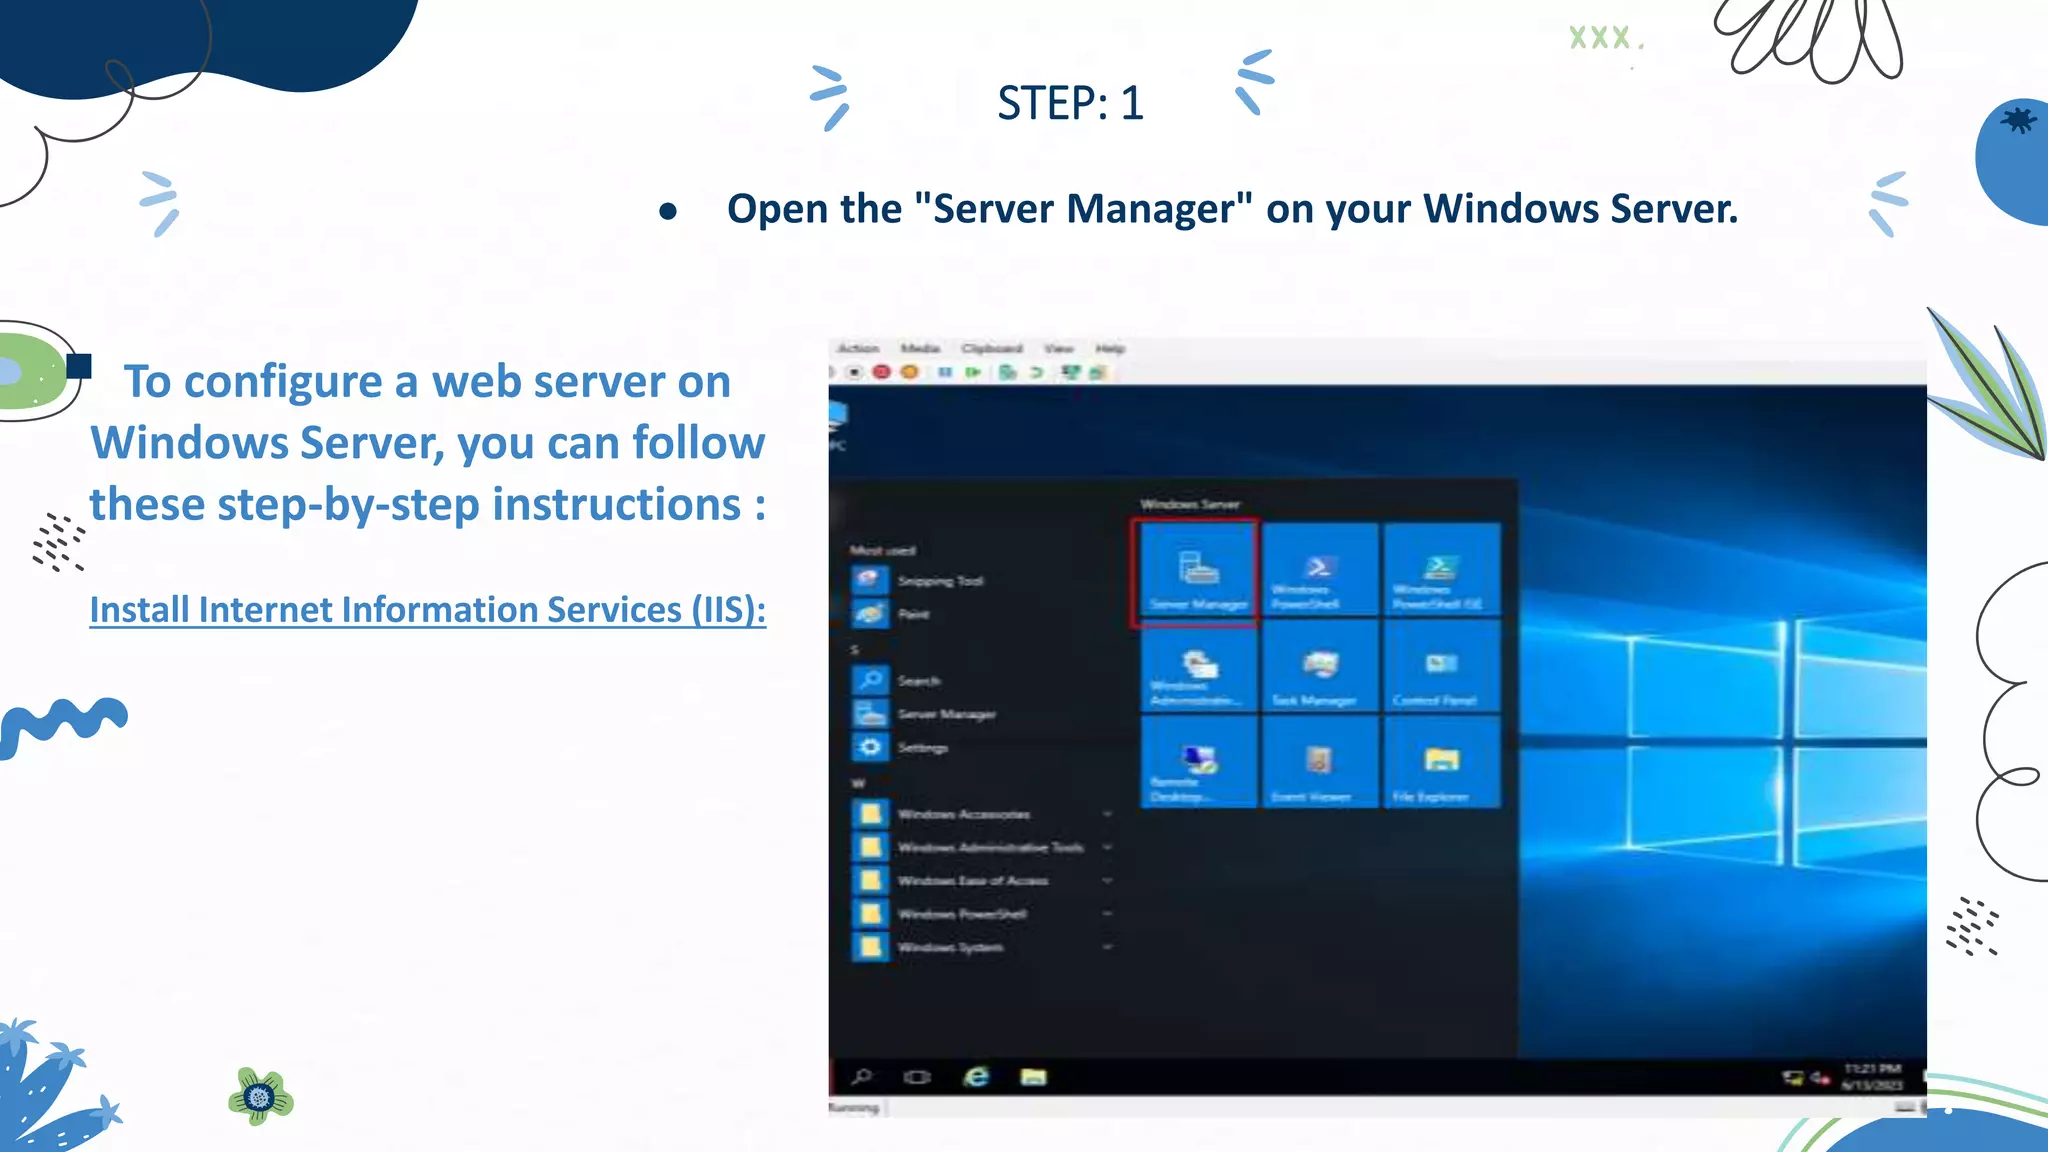The width and height of the screenshot is (2048, 1152).
Task: Open the Help menu
Action: click(1110, 348)
